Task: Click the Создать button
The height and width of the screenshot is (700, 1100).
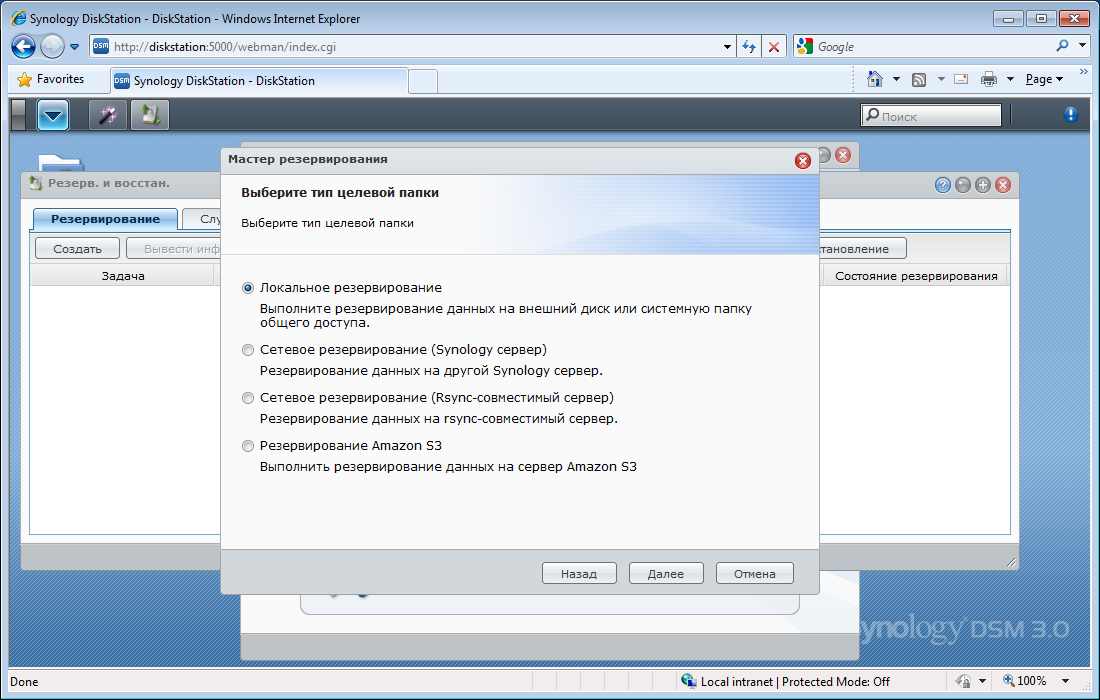Action: (77, 248)
